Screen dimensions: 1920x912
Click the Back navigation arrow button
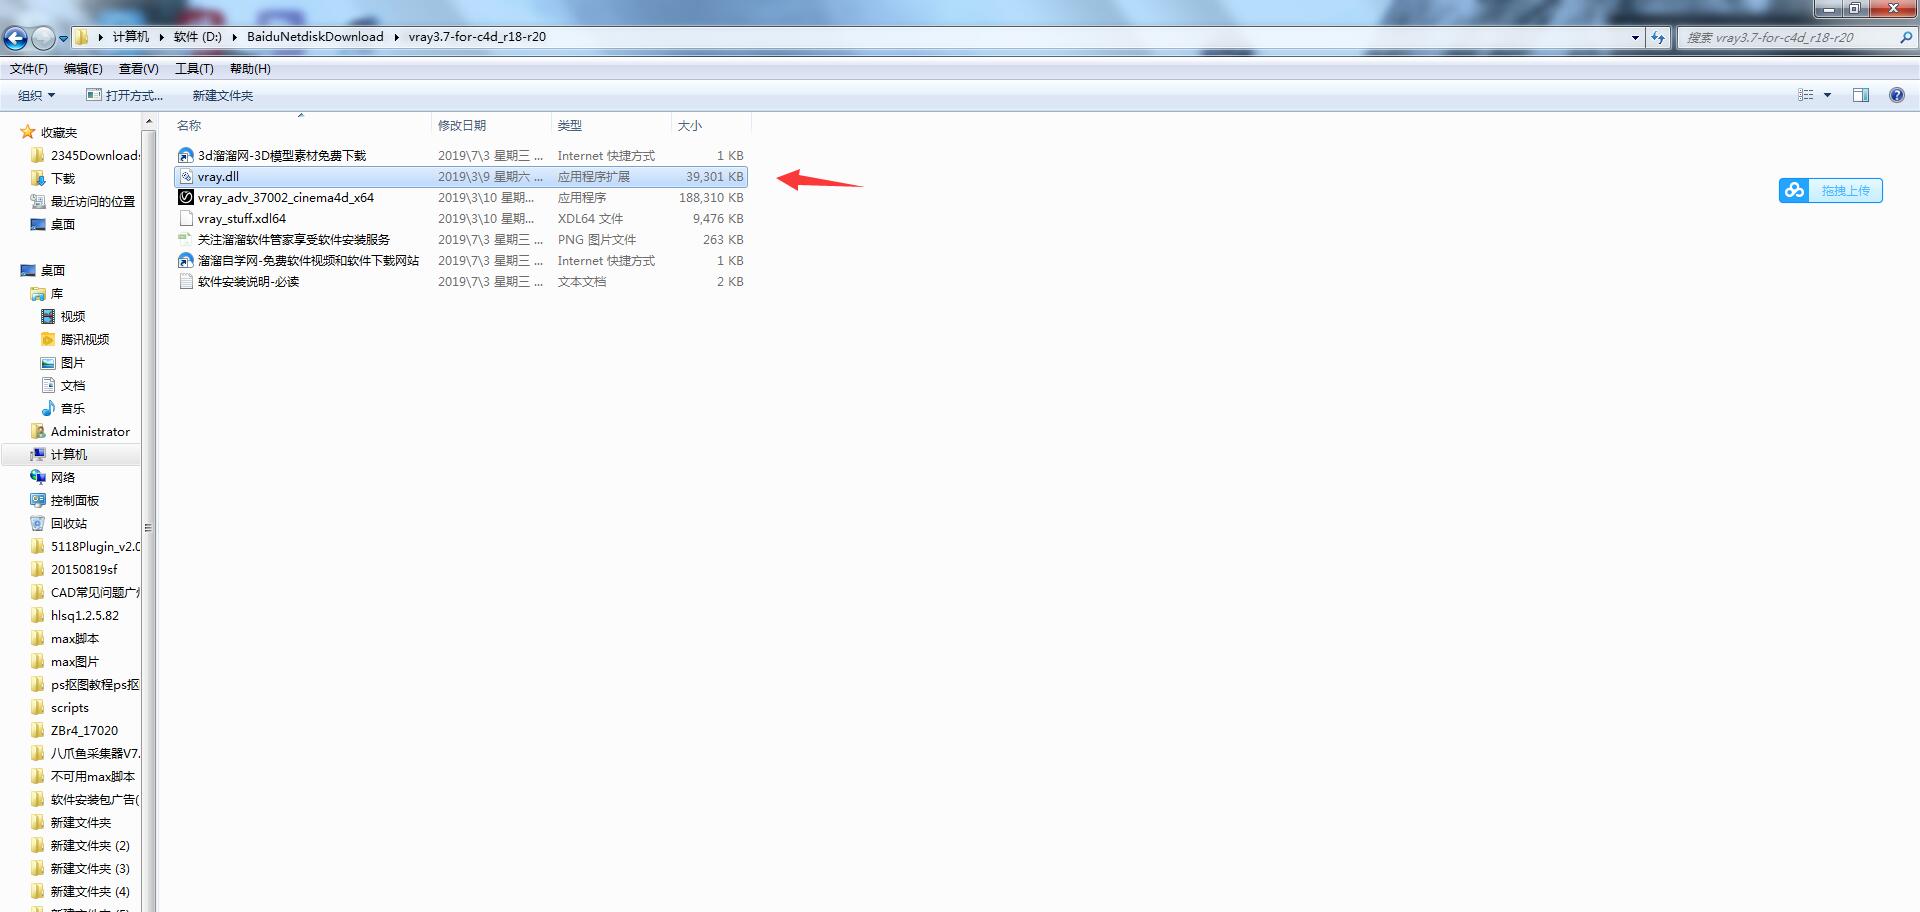point(15,38)
